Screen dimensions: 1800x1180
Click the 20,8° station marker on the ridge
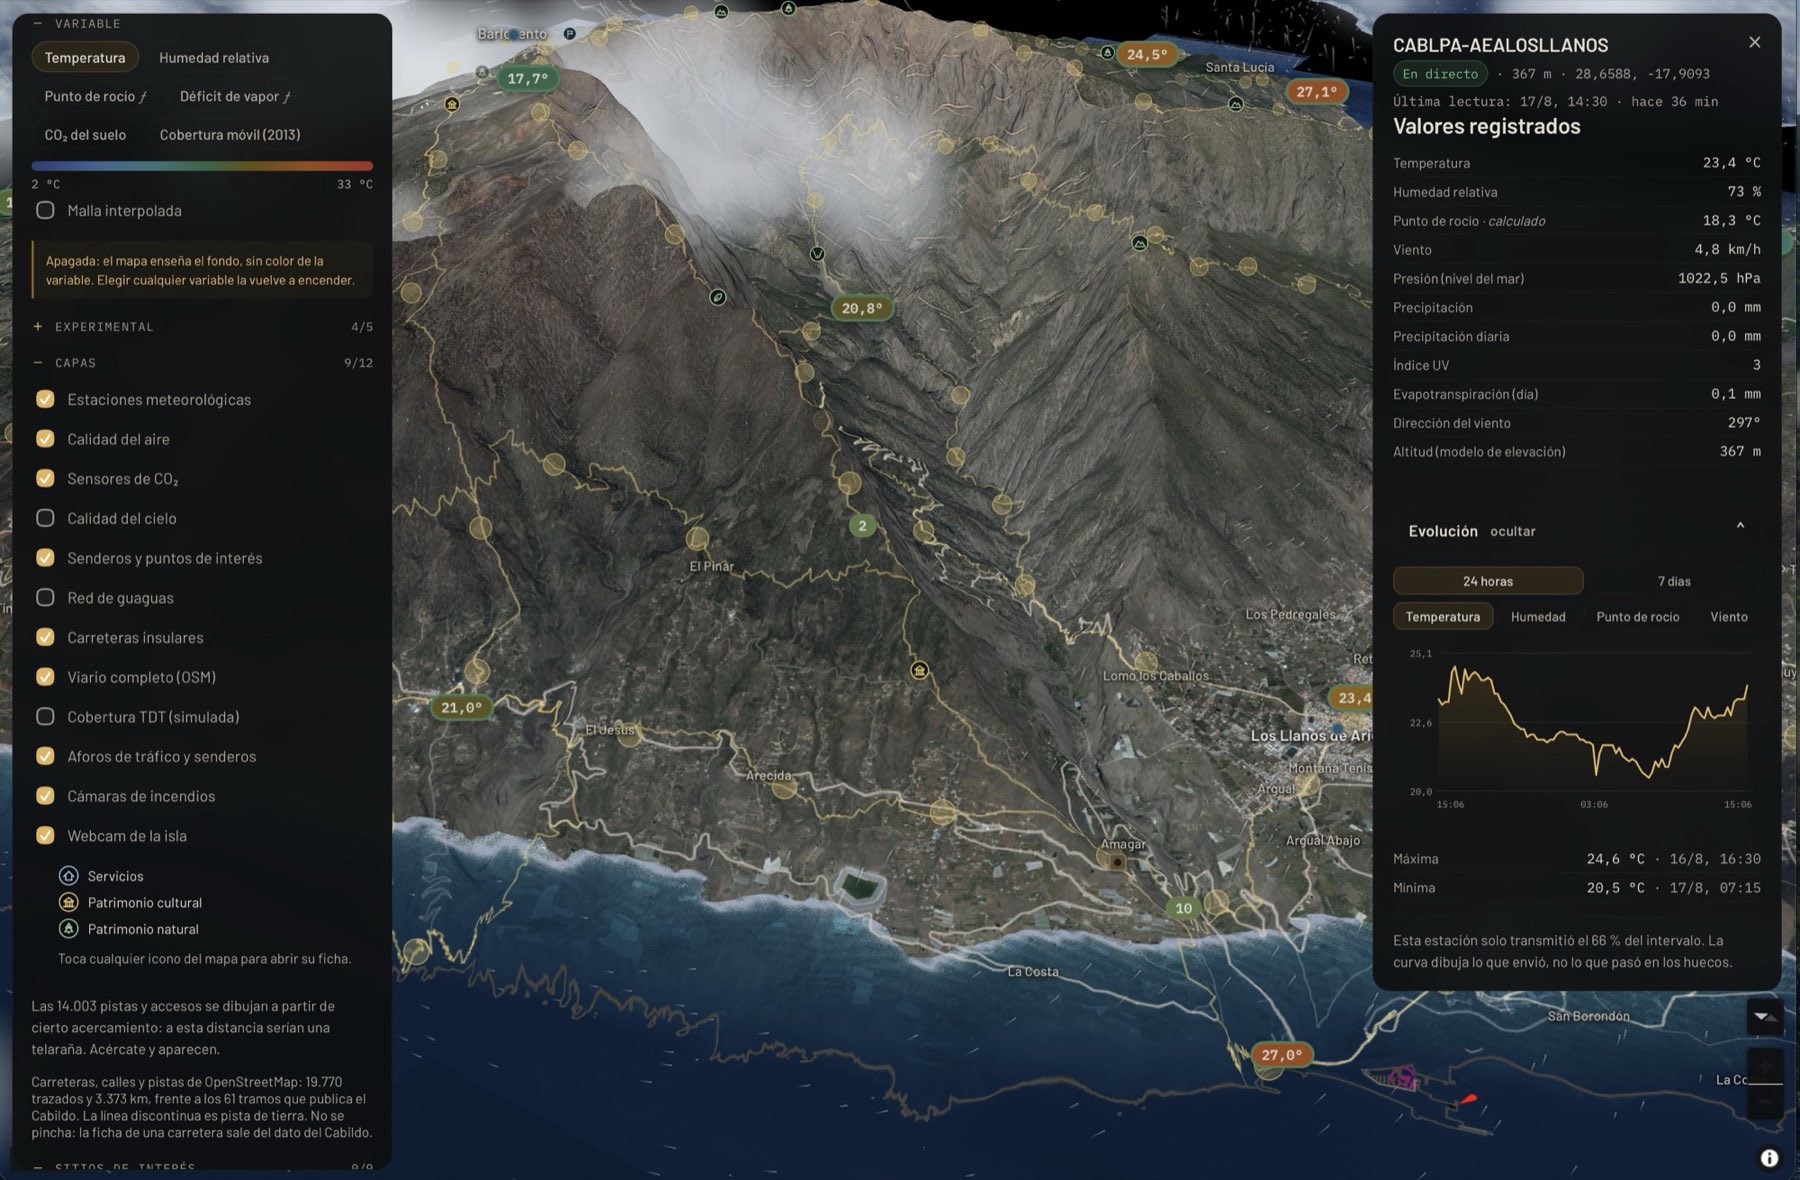click(x=862, y=308)
